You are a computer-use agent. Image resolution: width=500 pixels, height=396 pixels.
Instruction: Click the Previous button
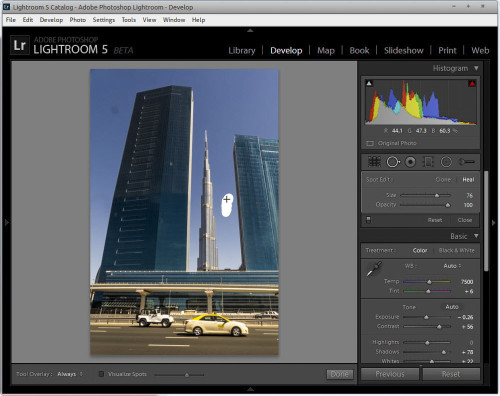pos(390,374)
